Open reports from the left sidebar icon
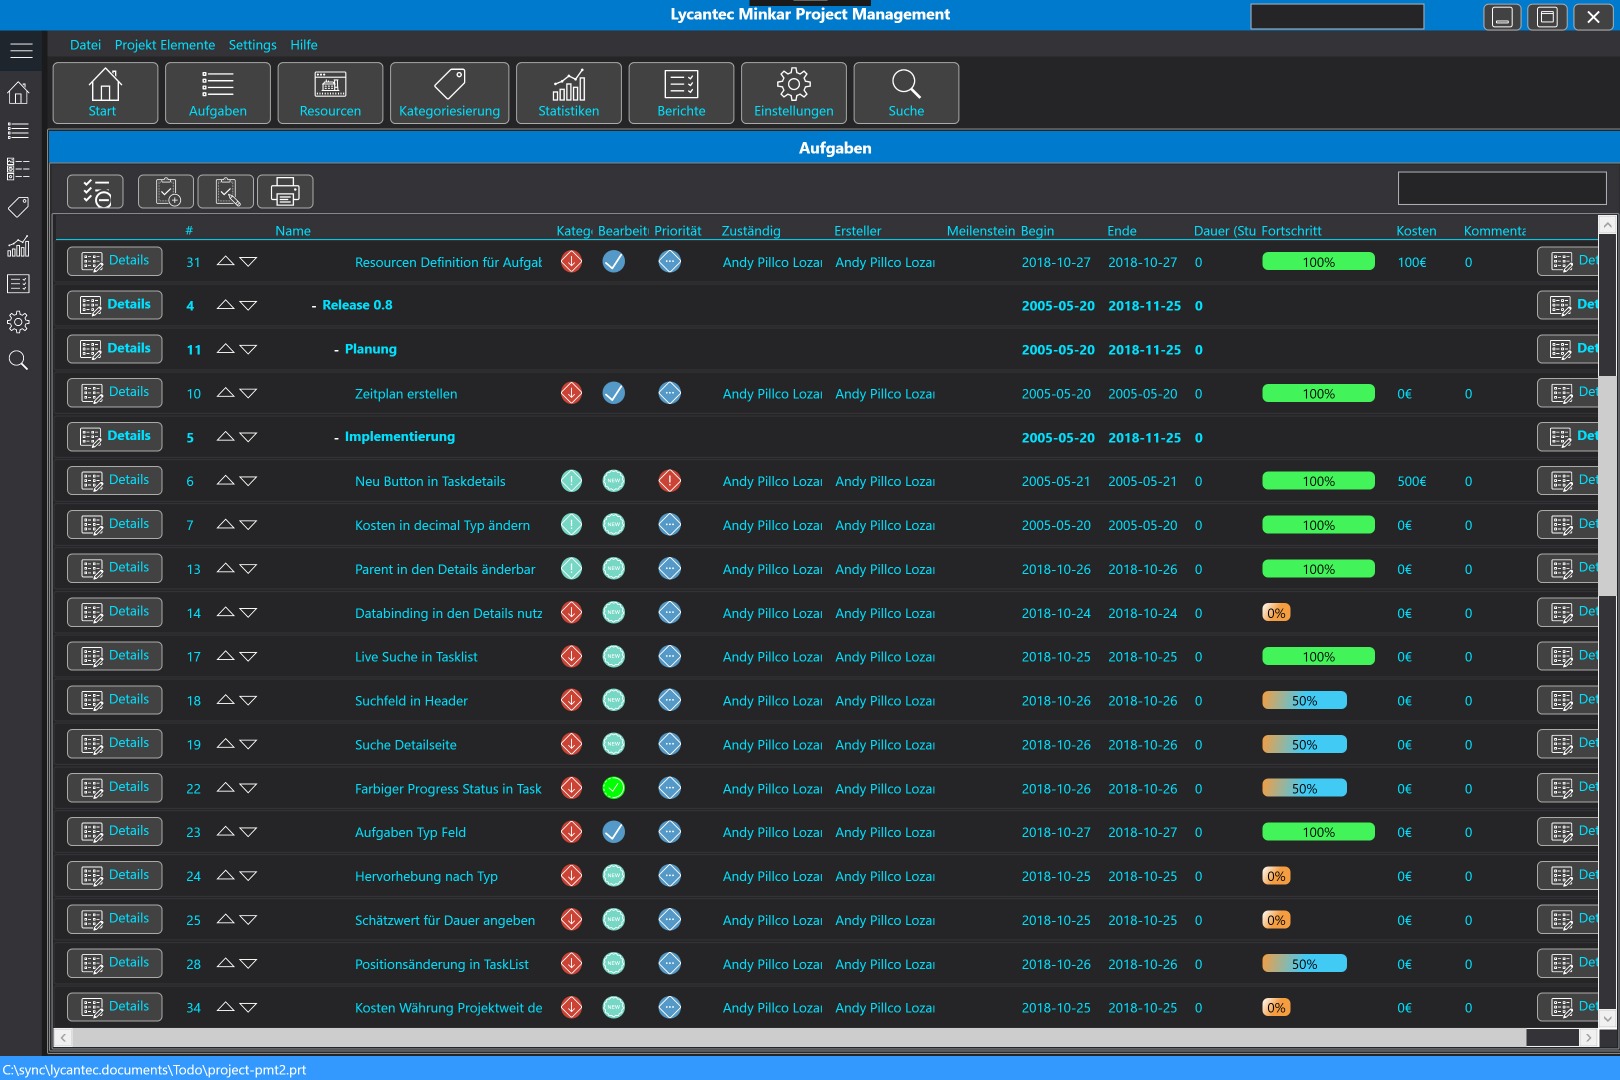Screen dimensions: 1620x1080 click(x=18, y=284)
